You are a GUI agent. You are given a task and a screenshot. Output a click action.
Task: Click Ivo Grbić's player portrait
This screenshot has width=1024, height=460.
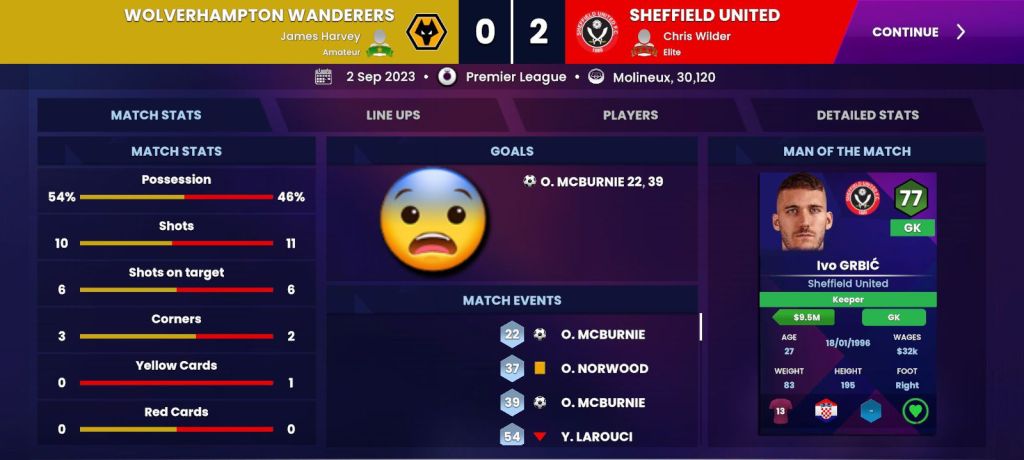point(803,212)
